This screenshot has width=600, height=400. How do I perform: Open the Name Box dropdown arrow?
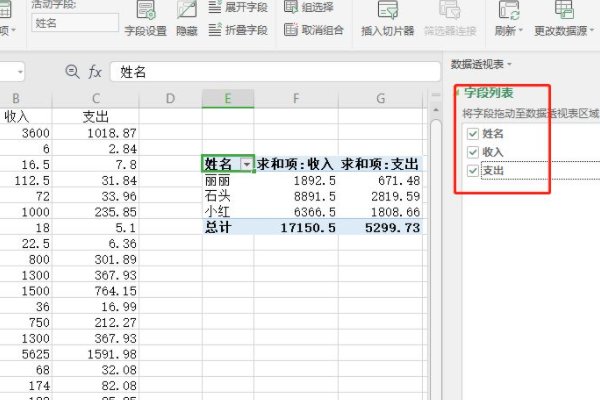tap(20, 72)
